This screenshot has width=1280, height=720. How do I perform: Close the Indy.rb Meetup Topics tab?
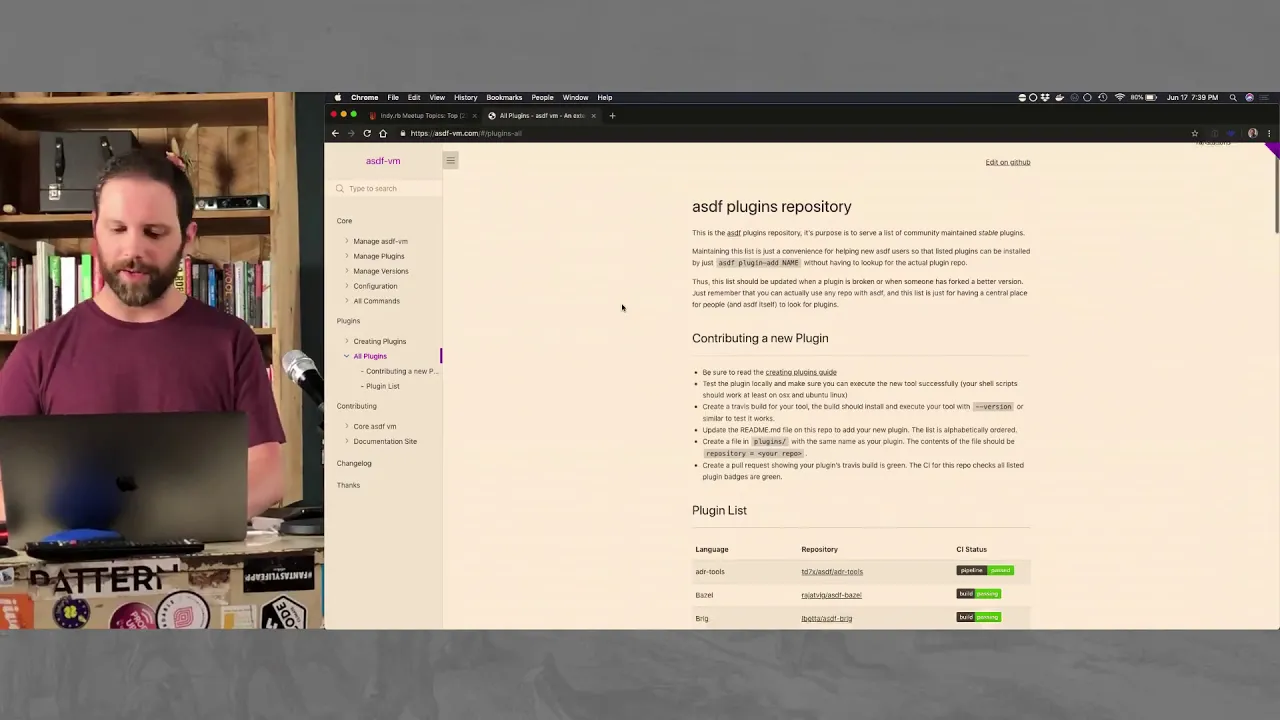[x=474, y=115]
